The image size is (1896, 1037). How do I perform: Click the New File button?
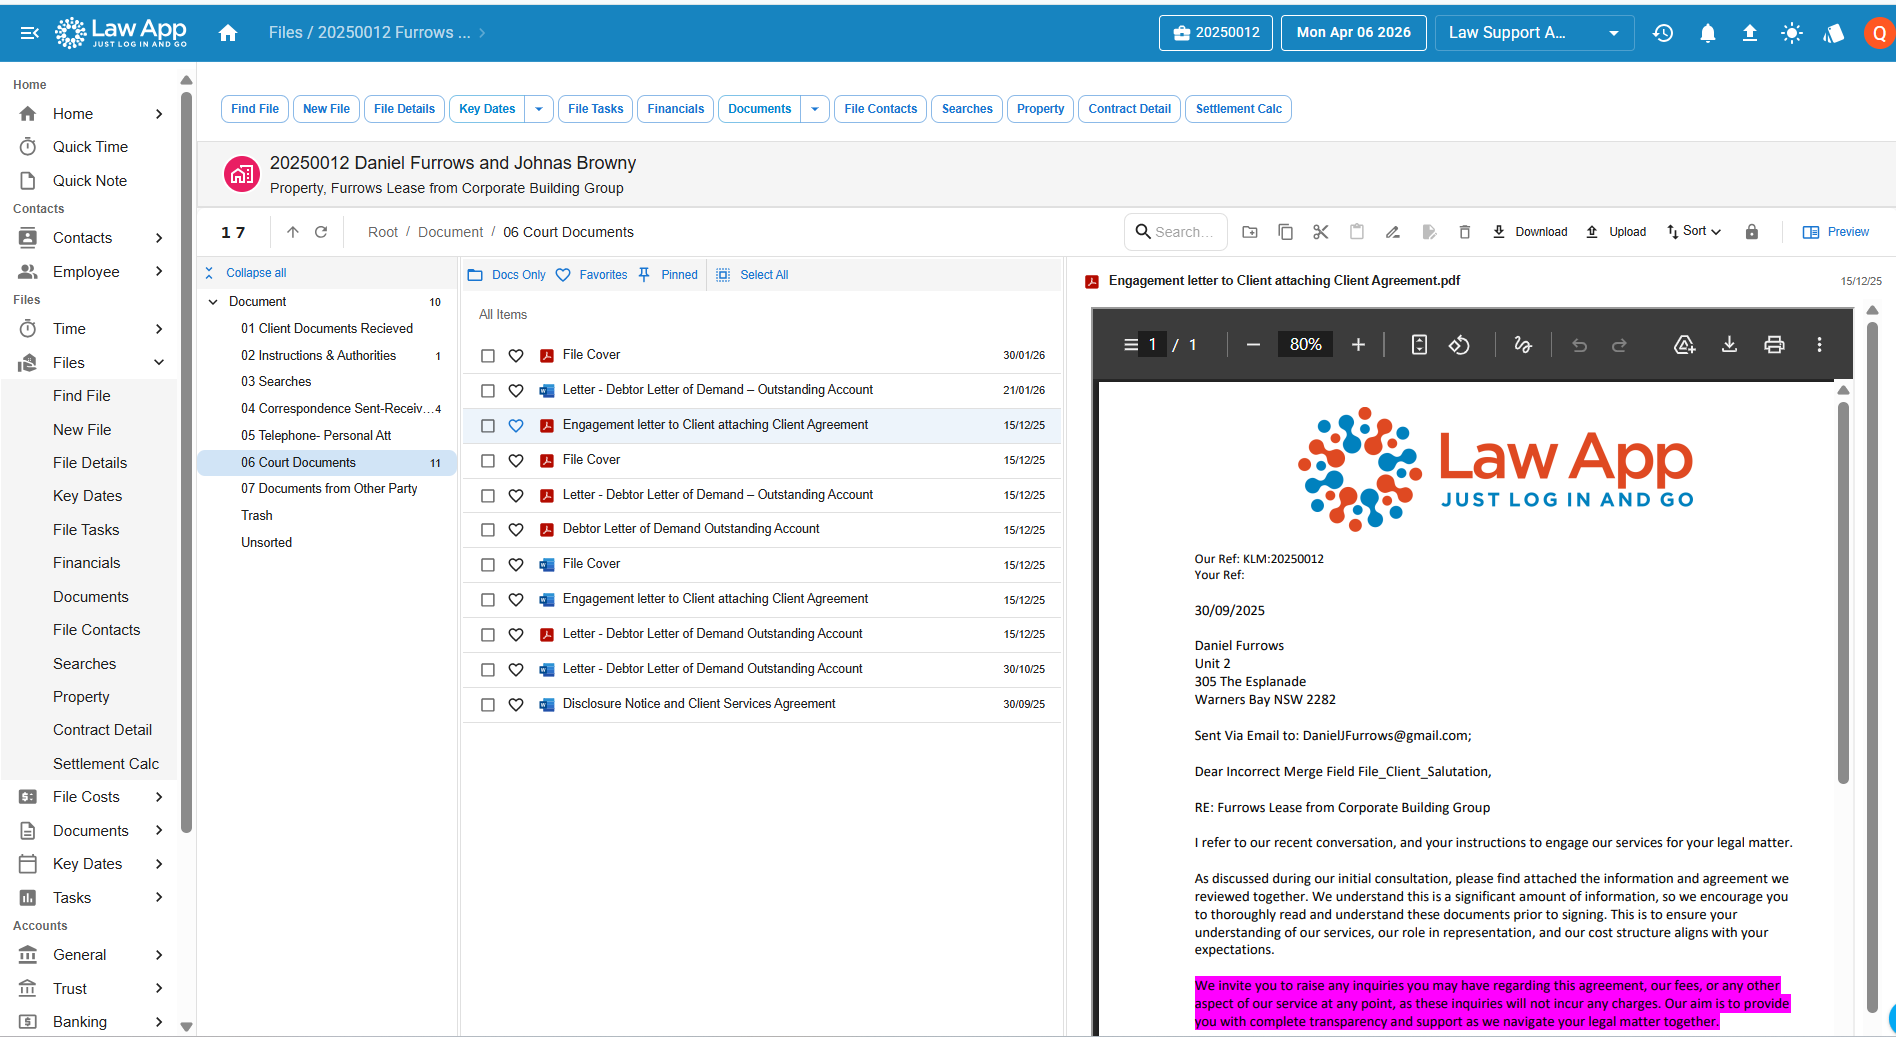click(325, 109)
